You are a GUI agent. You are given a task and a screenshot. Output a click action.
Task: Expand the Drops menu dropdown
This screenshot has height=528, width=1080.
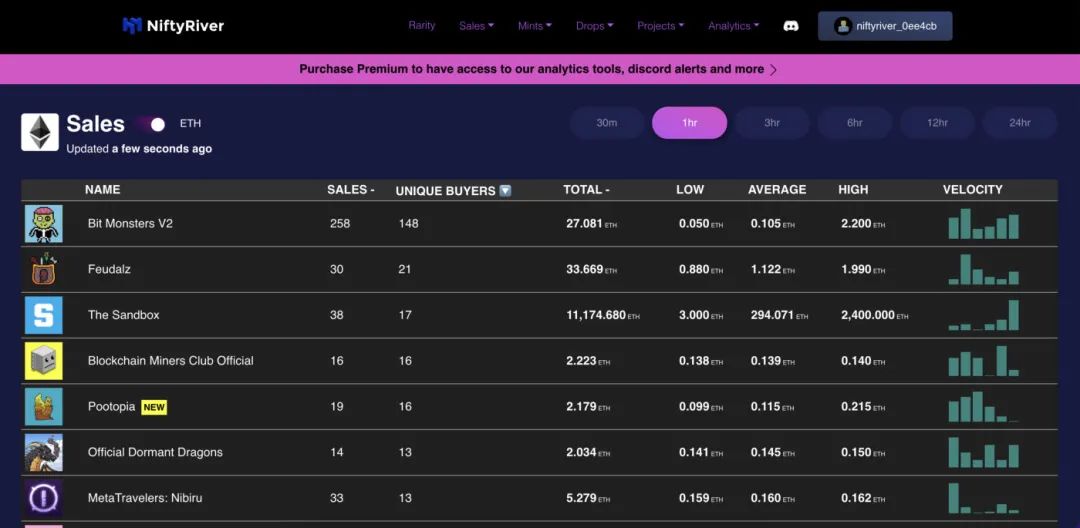[x=594, y=26]
